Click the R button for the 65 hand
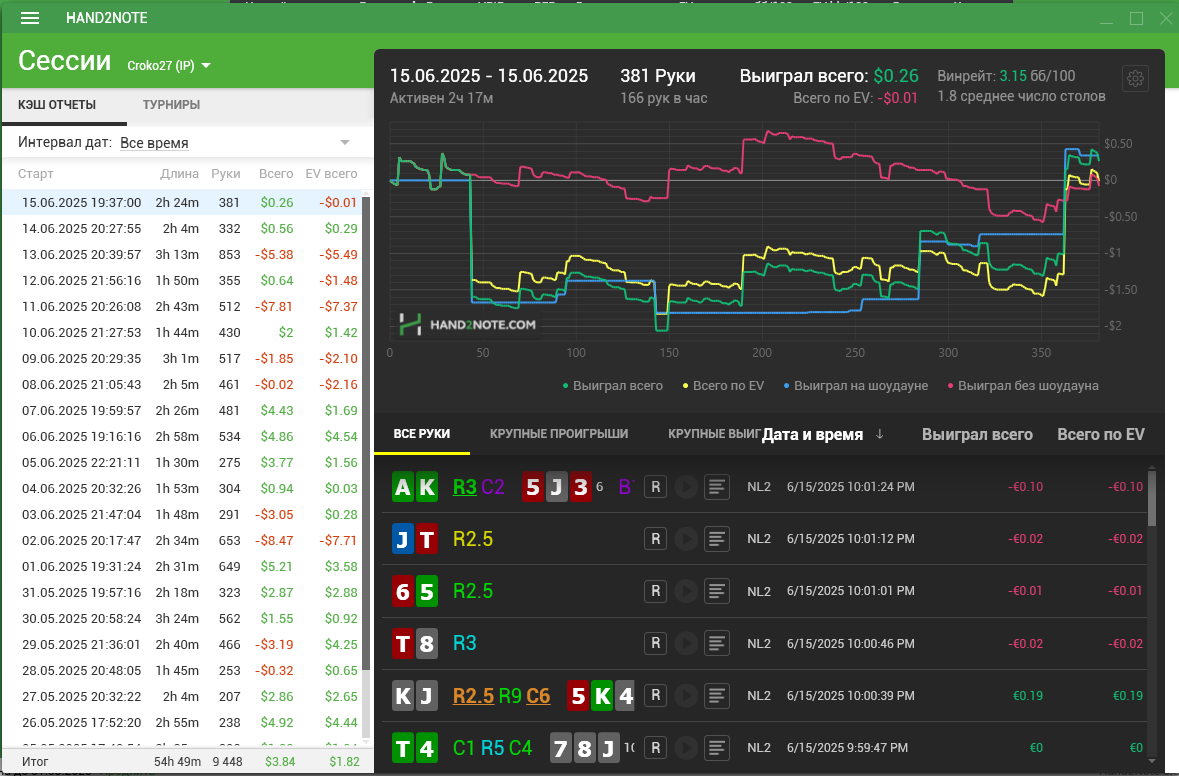This screenshot has width=1179, height=776. (x=656, y=591)
